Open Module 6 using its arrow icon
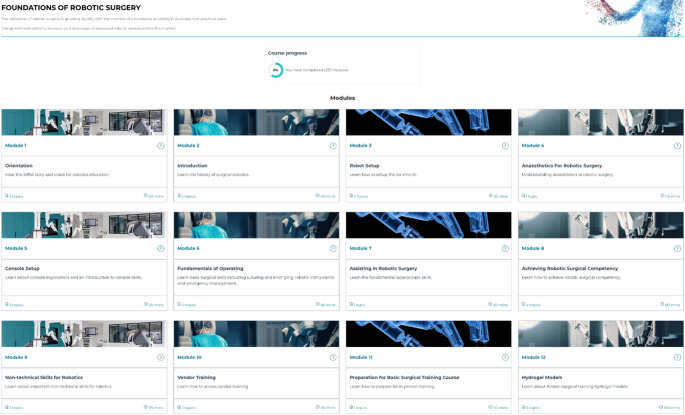Screen dimensions: 685x415 333,249
